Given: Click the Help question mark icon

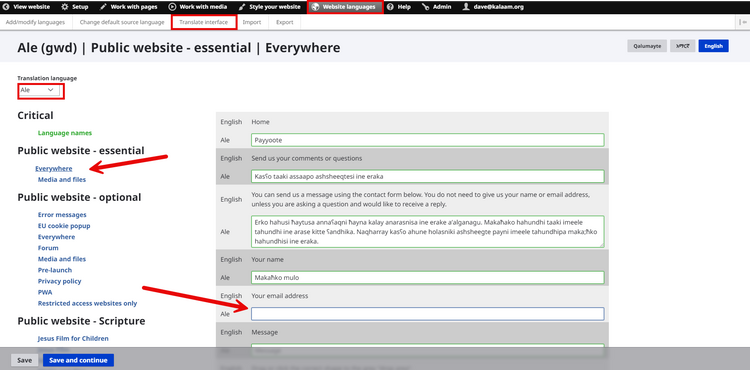Looking at the screenshot, I should click(390, 7).
